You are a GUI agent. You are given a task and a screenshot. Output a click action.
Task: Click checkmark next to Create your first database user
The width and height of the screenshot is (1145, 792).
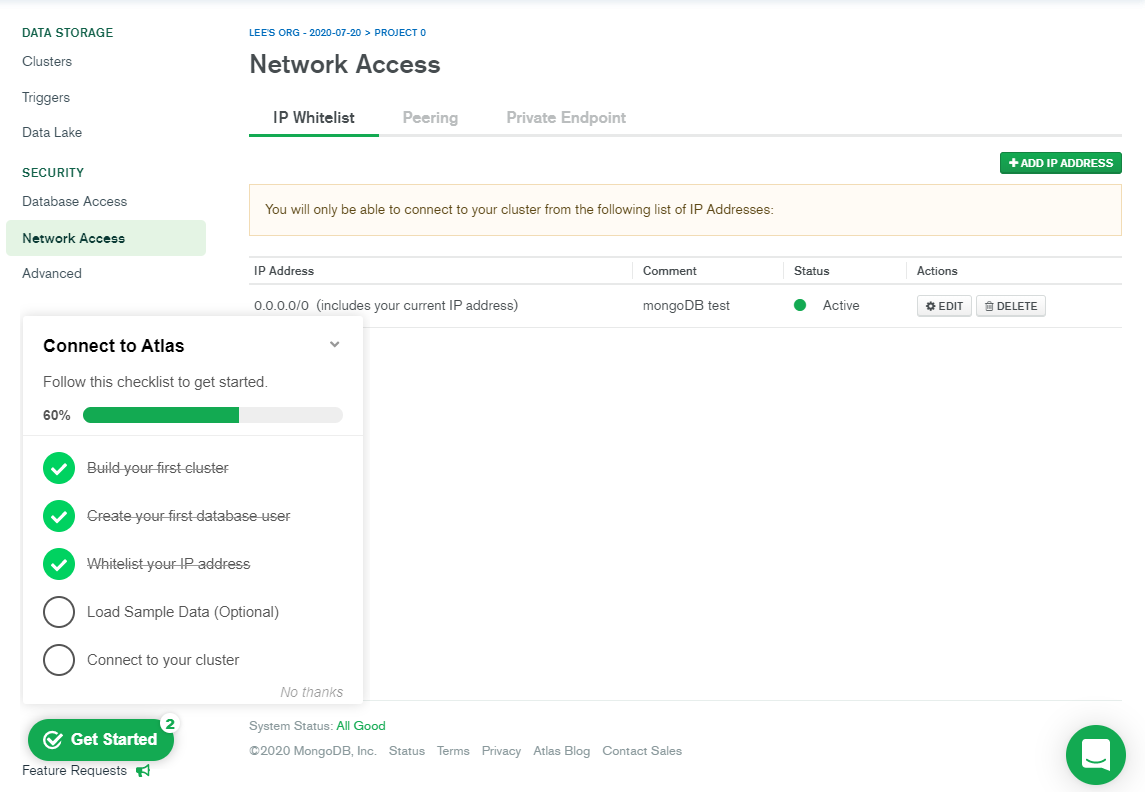coord(59,516)
